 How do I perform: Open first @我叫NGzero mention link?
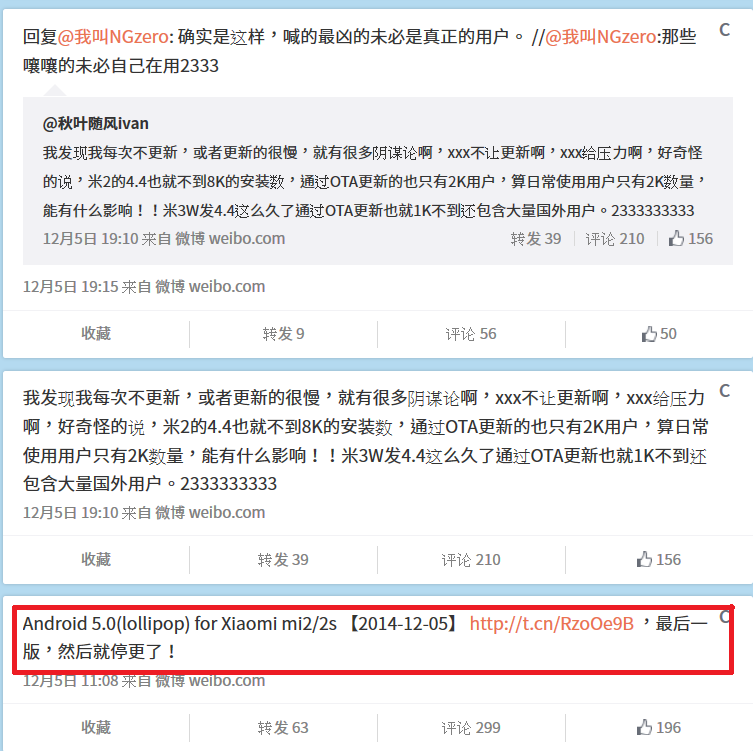113,36
